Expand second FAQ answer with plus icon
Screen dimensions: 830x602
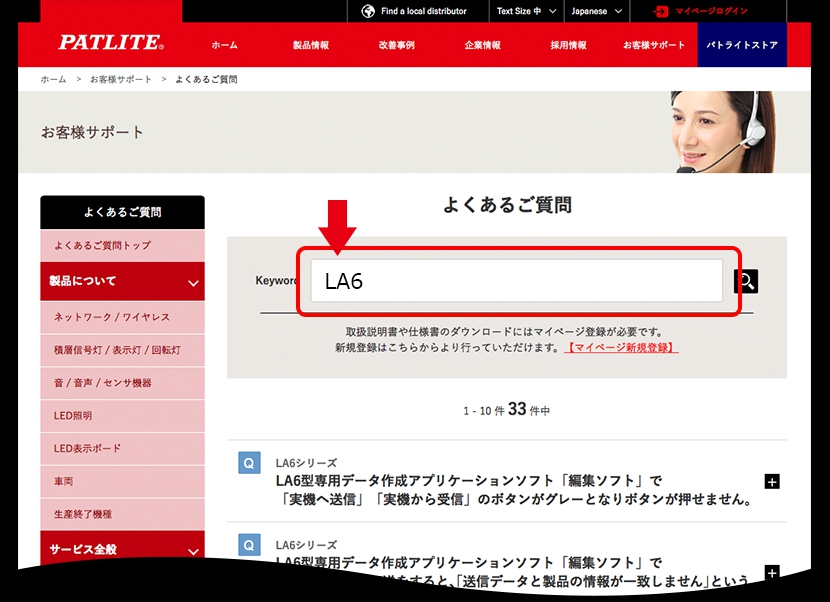[772, 572]
